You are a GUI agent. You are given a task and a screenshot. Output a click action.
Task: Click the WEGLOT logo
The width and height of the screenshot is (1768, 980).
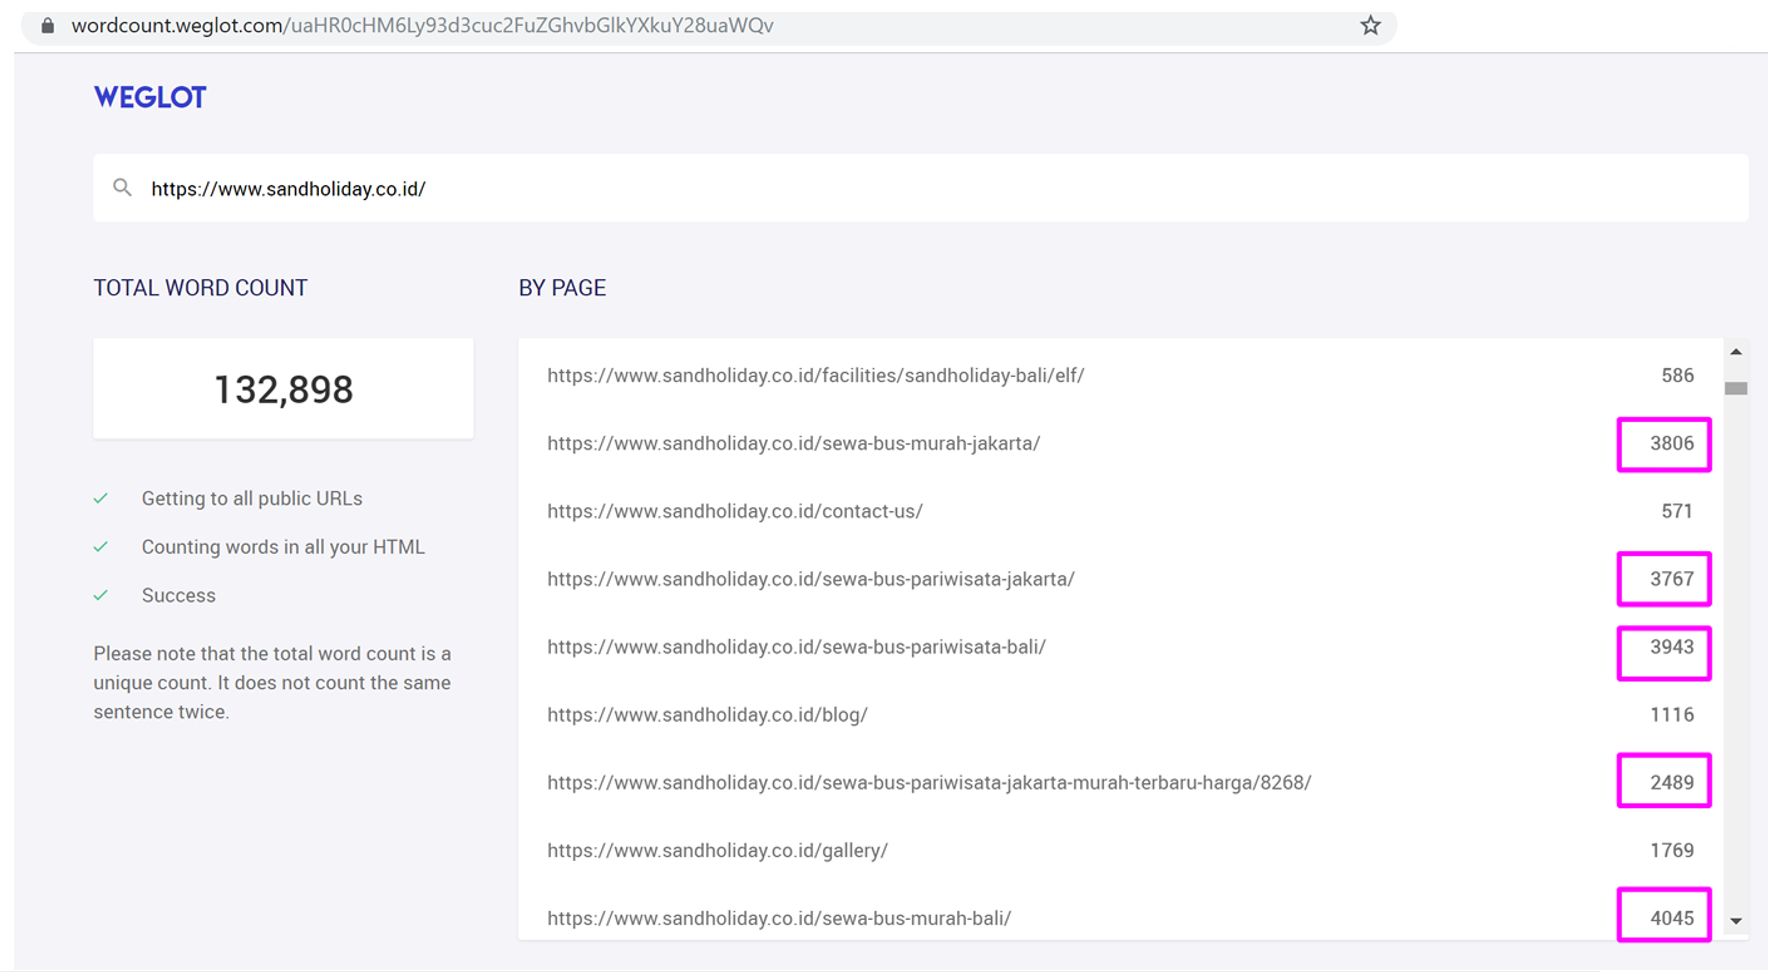pyautogui.click(x=150, y=97)
